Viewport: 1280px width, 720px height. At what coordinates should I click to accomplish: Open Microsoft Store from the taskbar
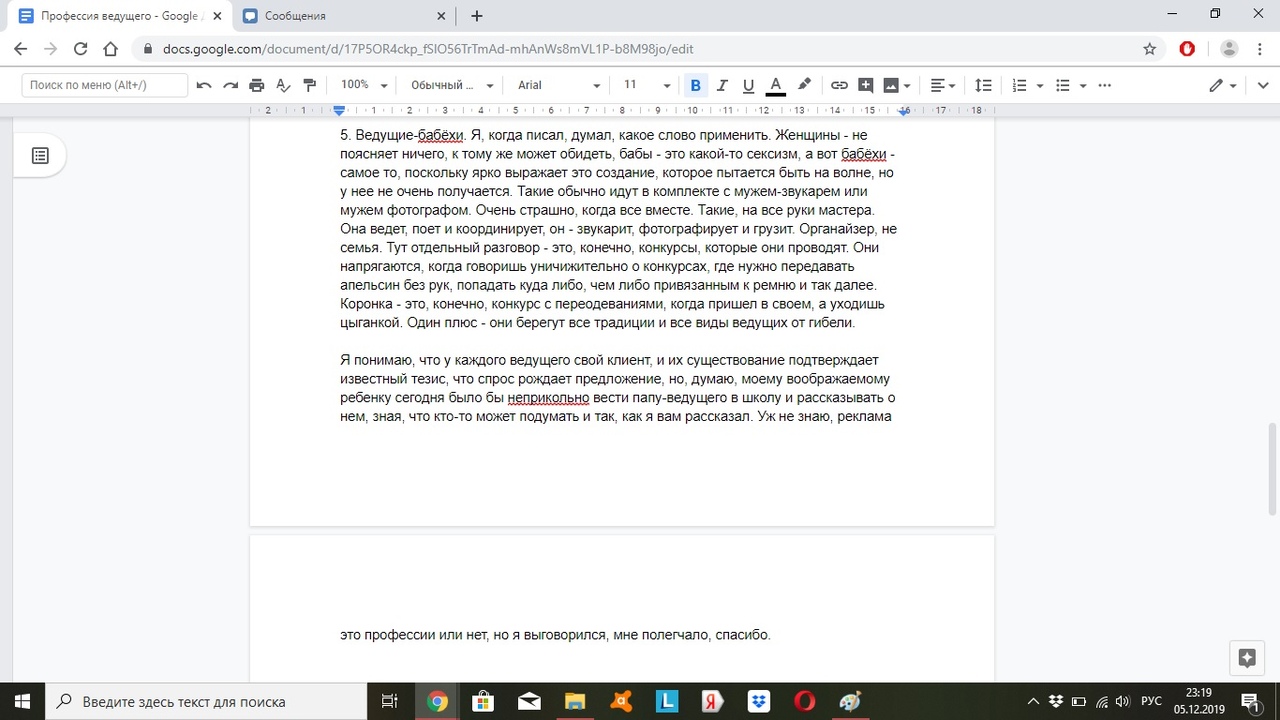click(483, 701)
